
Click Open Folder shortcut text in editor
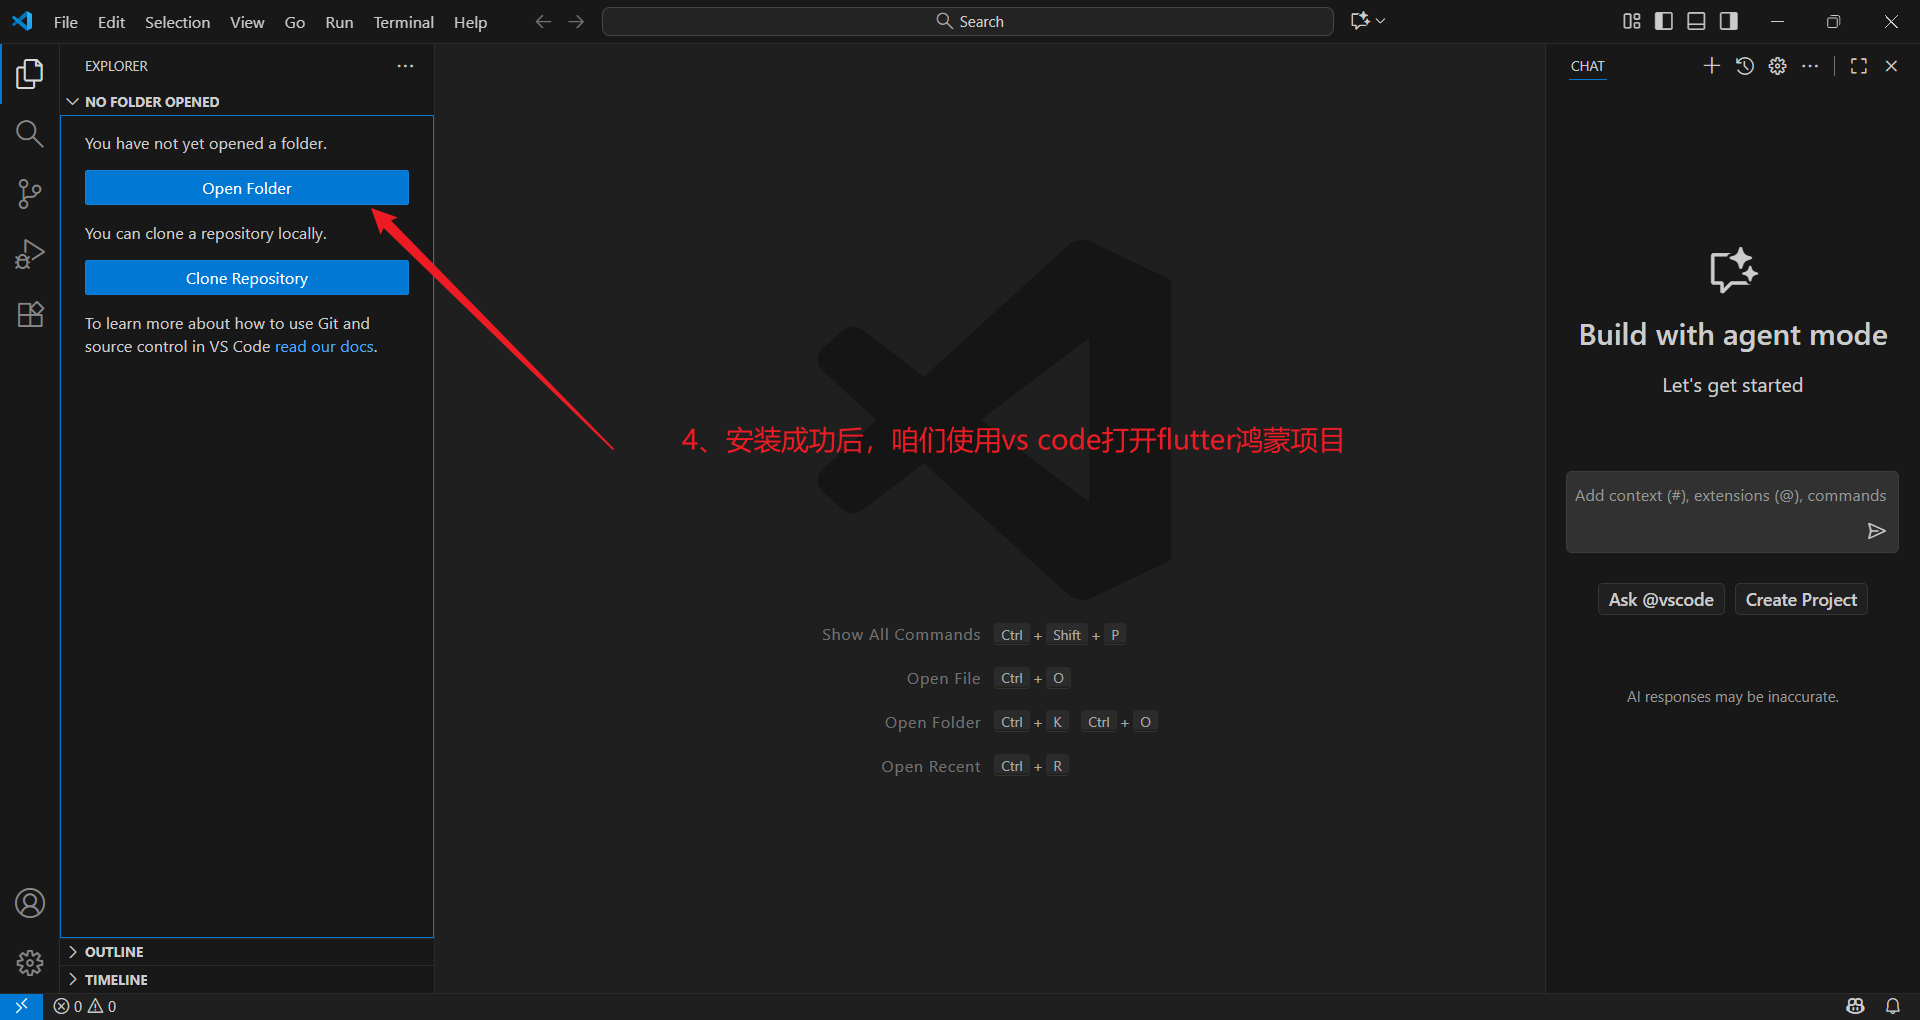tap(933, 723)
